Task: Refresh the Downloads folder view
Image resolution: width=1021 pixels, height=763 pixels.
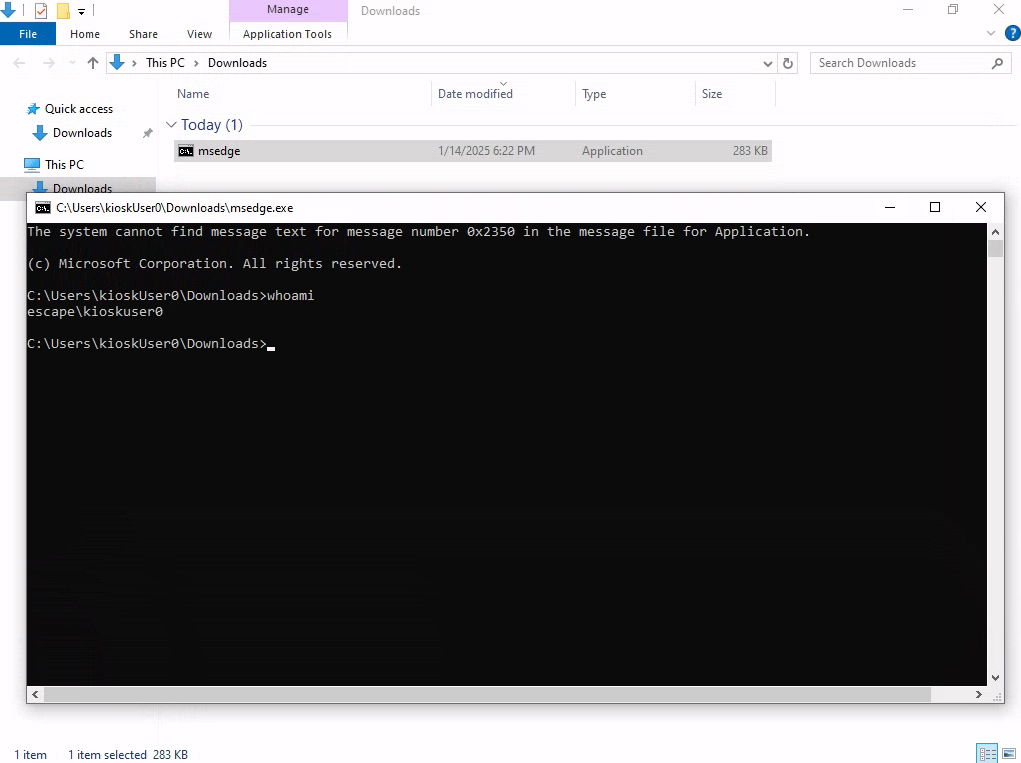Action: click(x=787, y=63)
